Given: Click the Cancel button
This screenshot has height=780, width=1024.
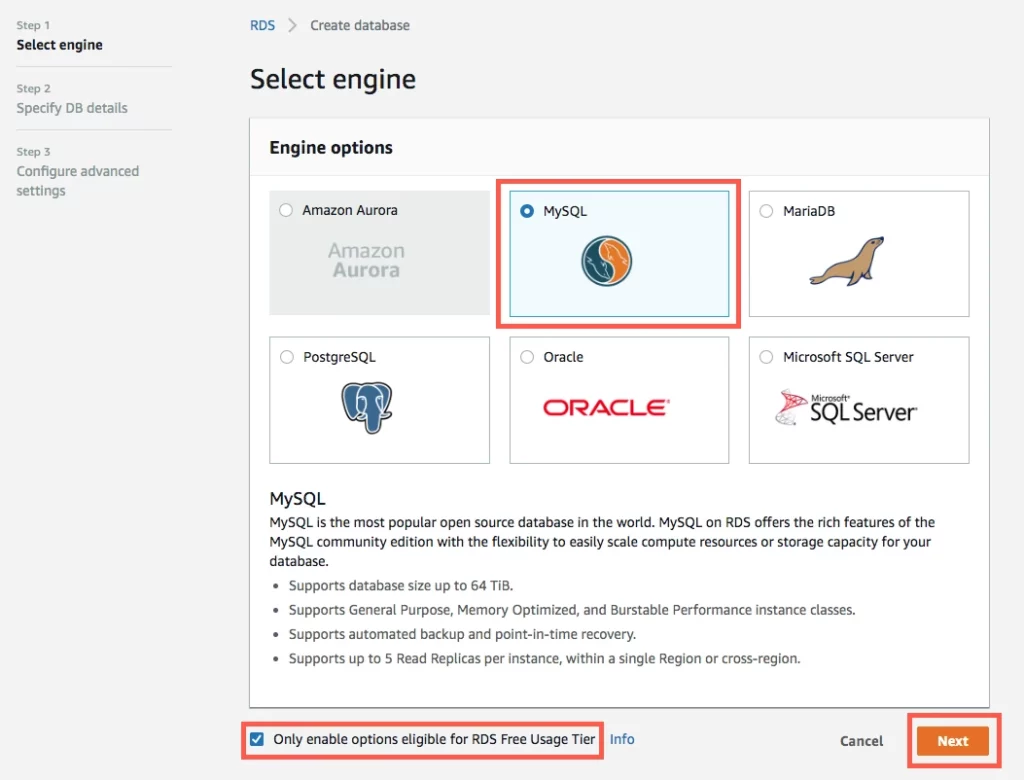Looking at the screenshot, I should coord(861,741).
